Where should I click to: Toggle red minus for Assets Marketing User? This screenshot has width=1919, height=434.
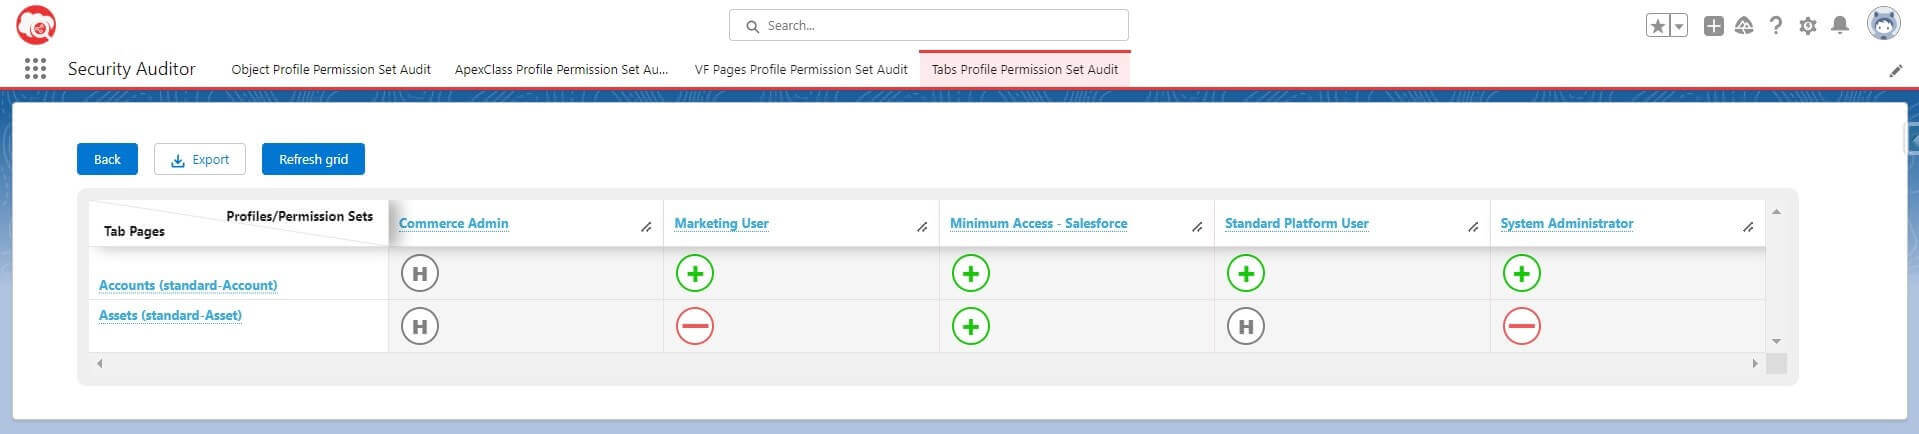tap(695, 326)
